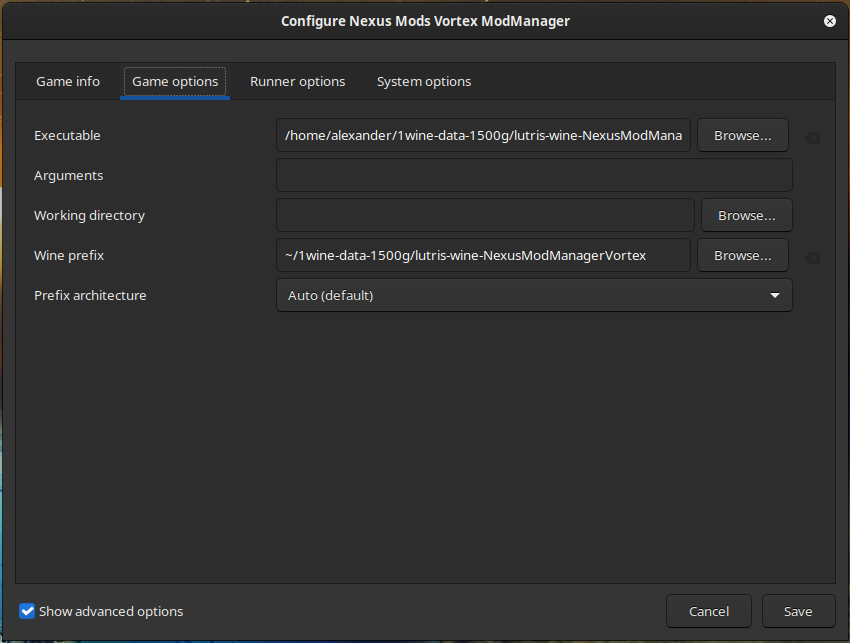Open the Prefix architecture dropdown
Image resolution: width=850 pixels, height=643 pixels.
[534, 295]
